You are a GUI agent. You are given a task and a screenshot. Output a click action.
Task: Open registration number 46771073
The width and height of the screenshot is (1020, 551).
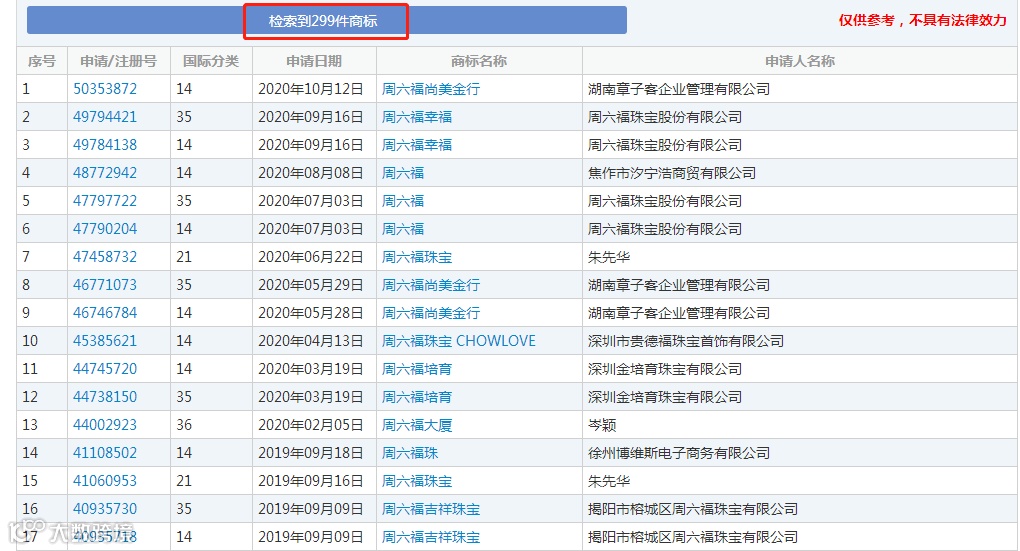pos(105,284)
